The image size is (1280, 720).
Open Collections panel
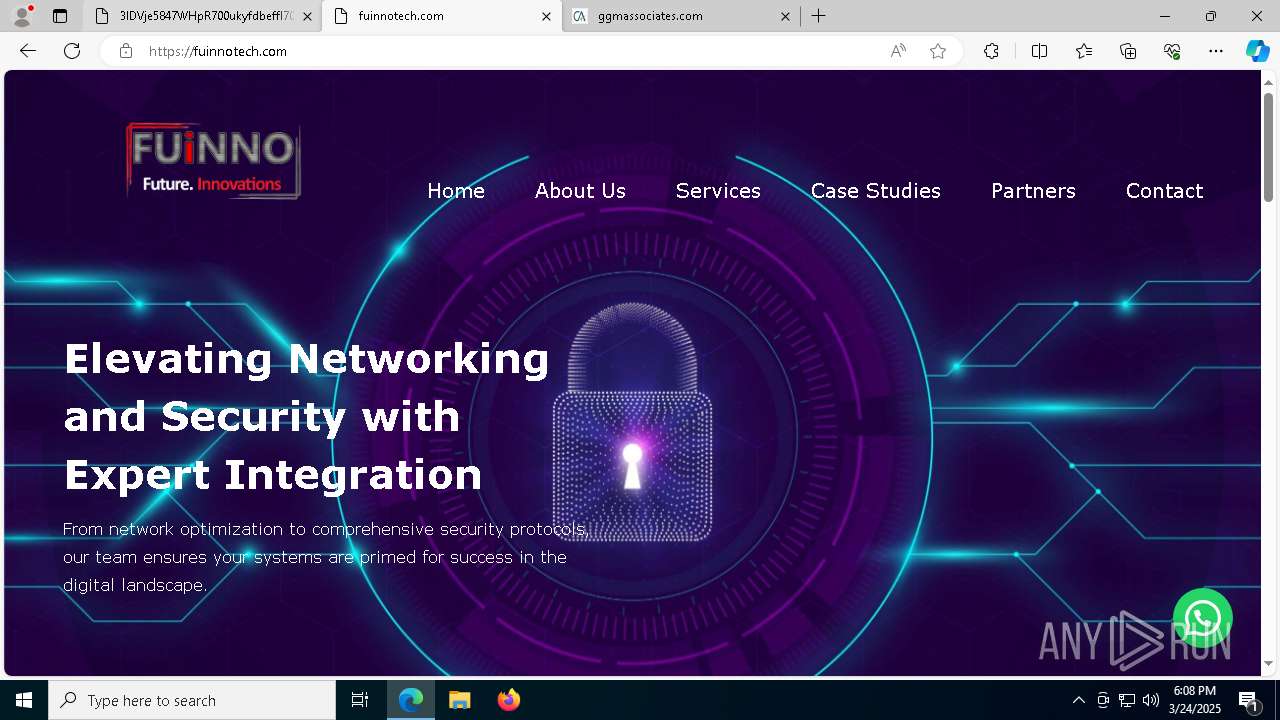[x=1128, y=51]
